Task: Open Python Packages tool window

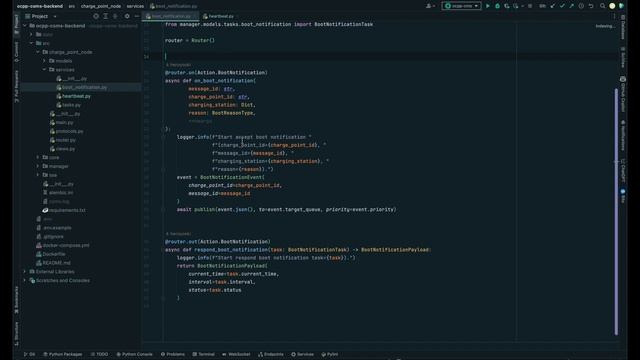Action: click(x=62, y=354)
